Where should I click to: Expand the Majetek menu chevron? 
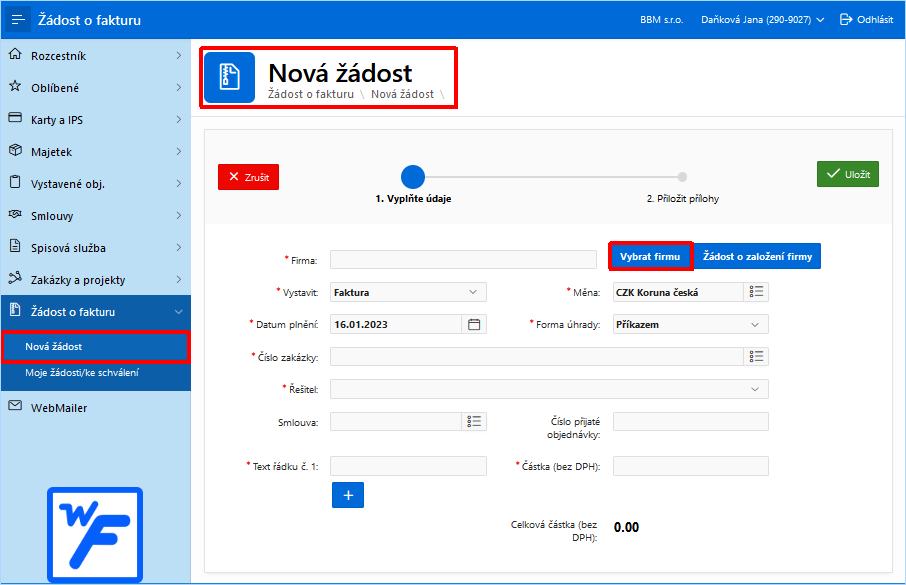pyautogui.click(x=179, y=151)
